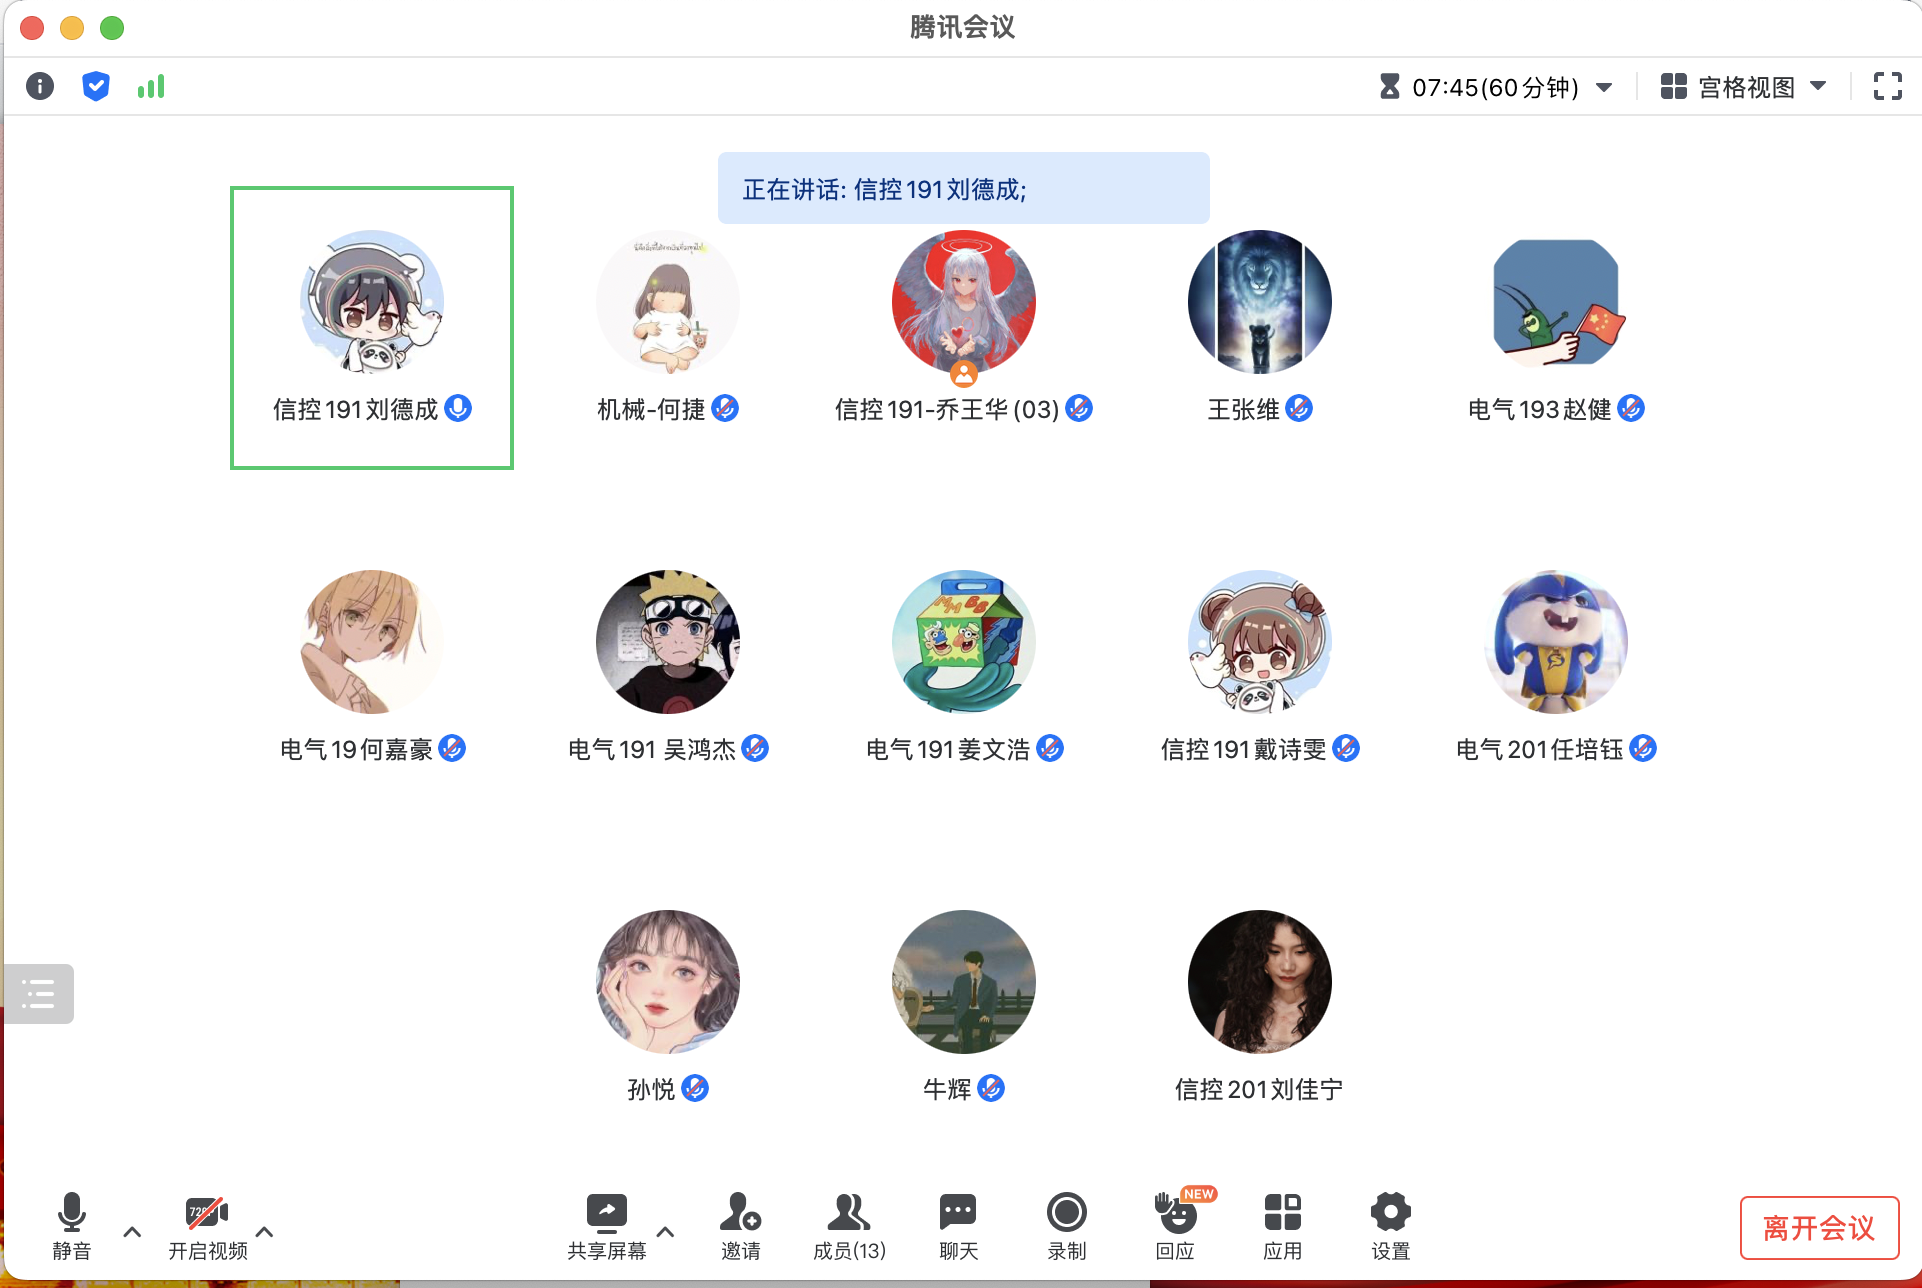This screenshot has width=1922, height=1288.
Task: Open the 应用 apps icon
Action: tap(1282, 1224)
